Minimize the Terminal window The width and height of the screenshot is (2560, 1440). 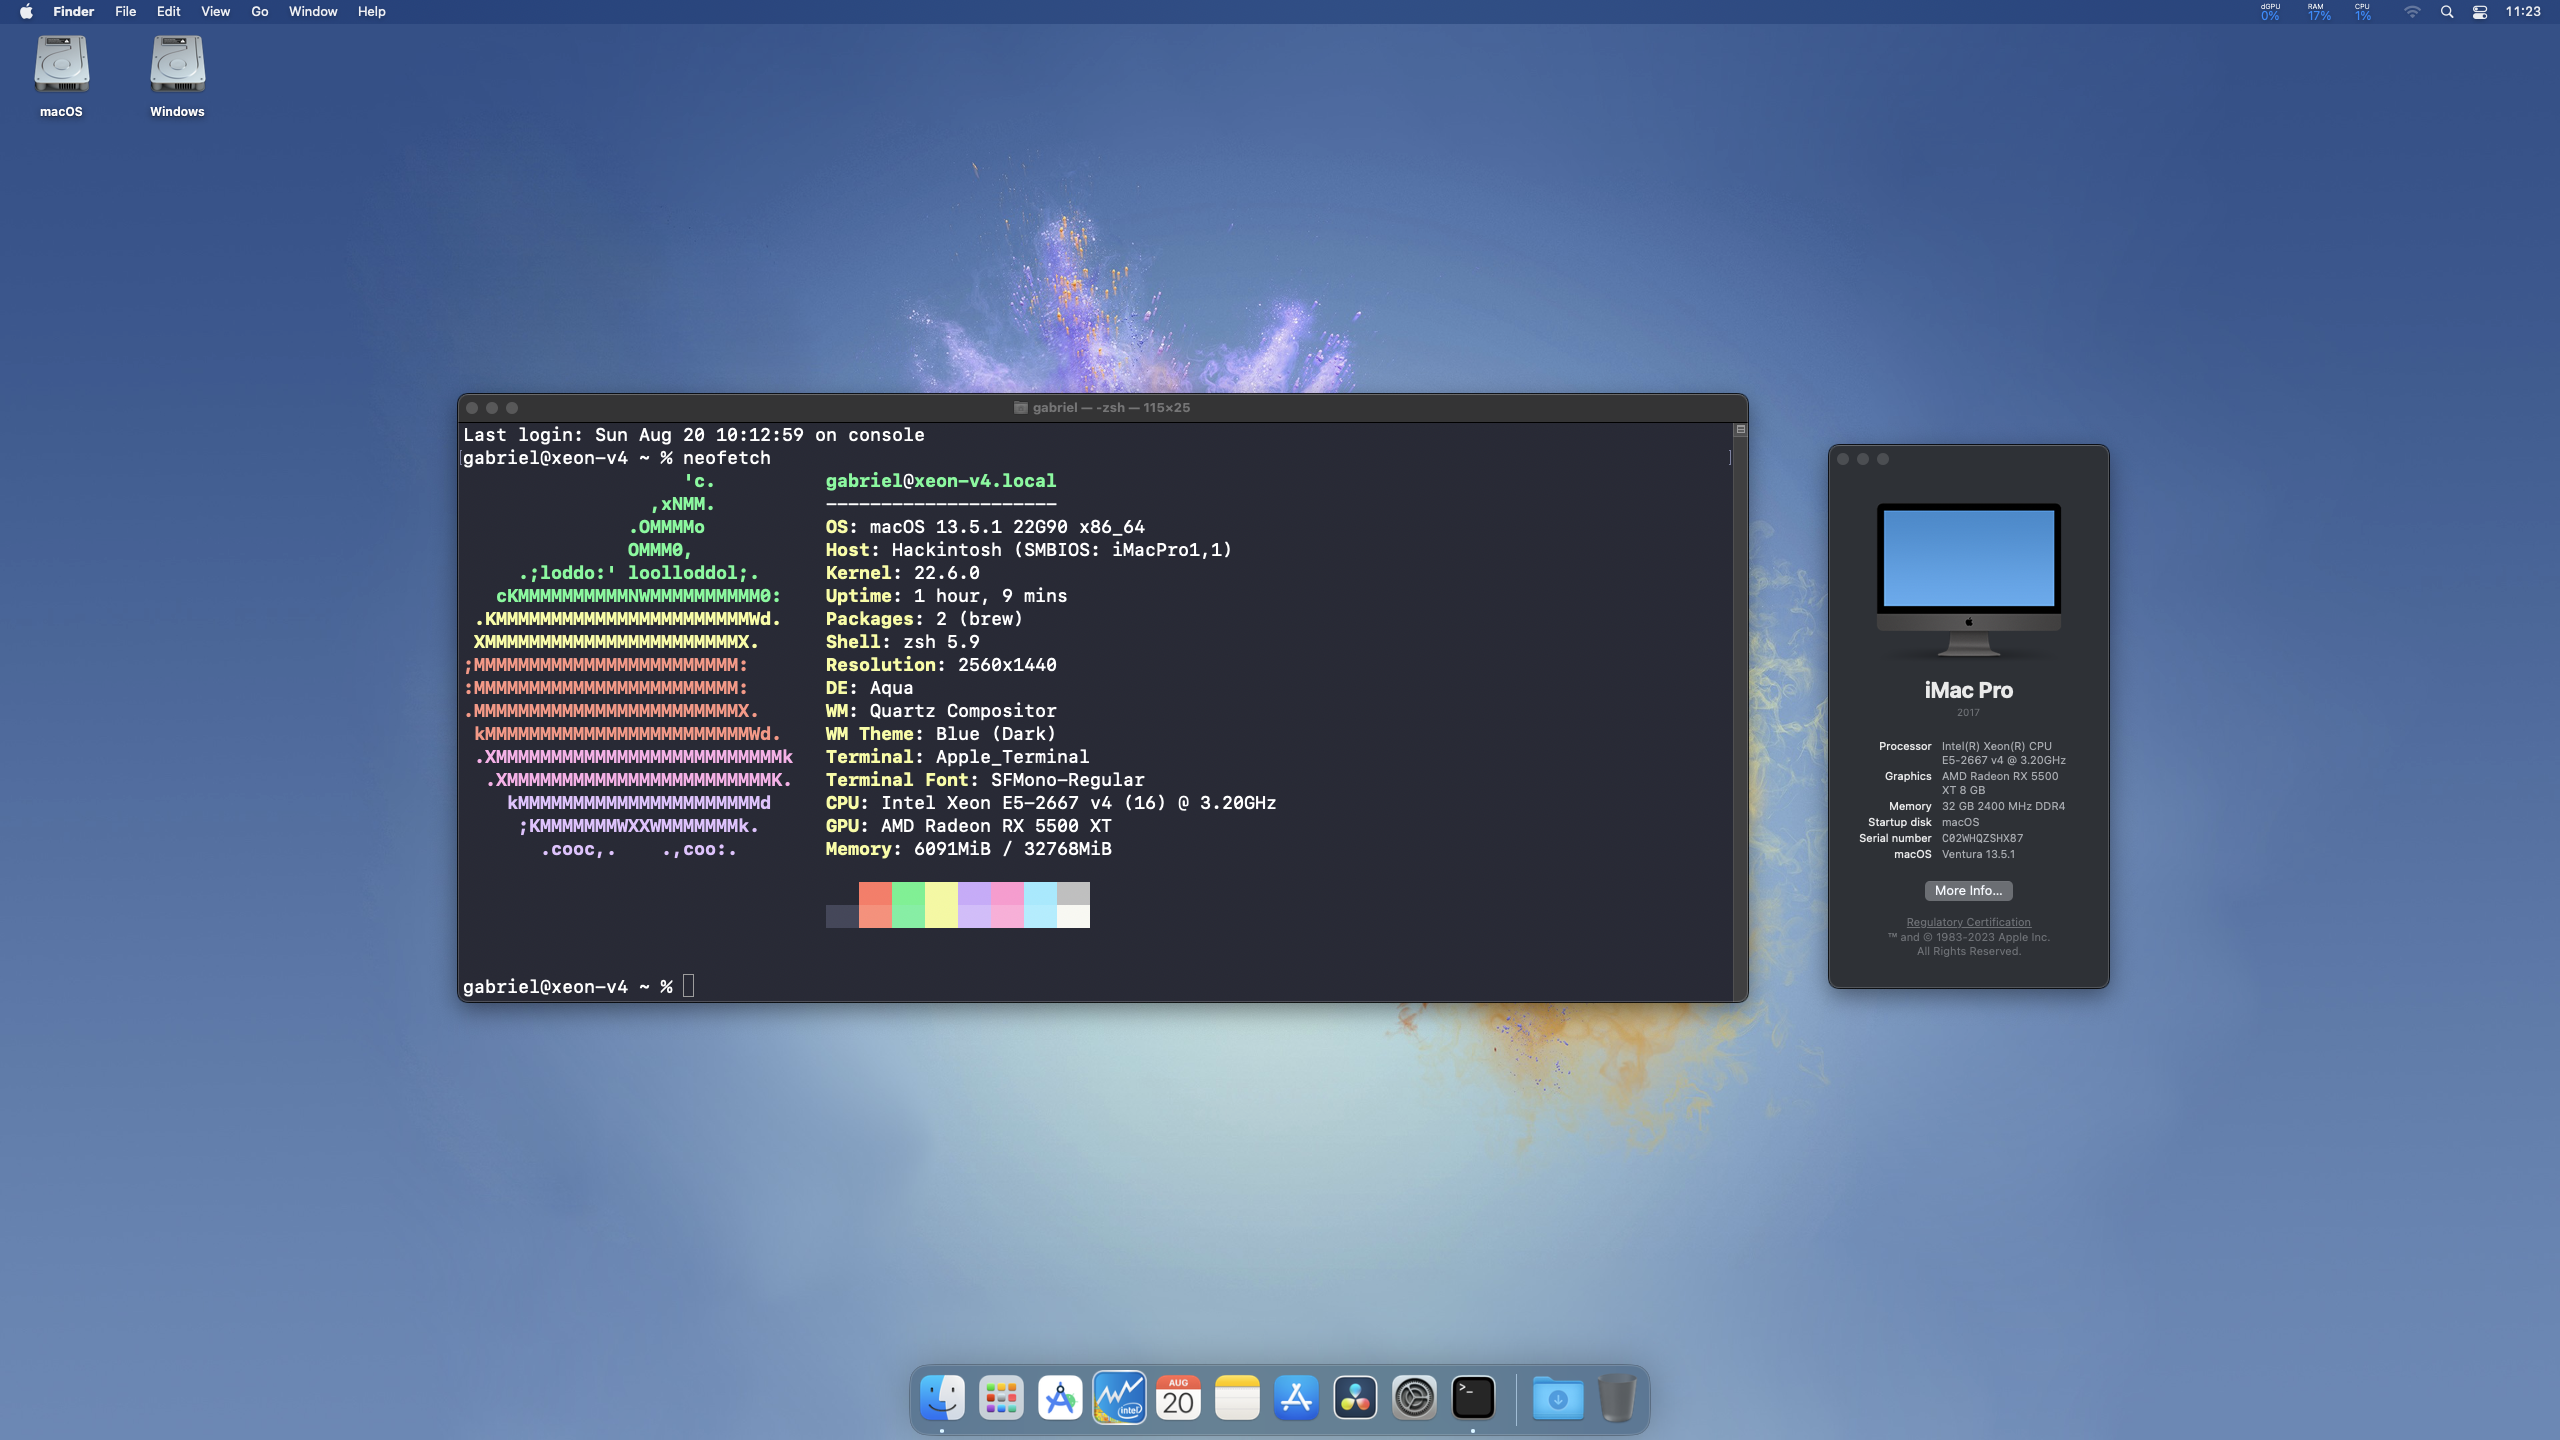coord(492,408)
